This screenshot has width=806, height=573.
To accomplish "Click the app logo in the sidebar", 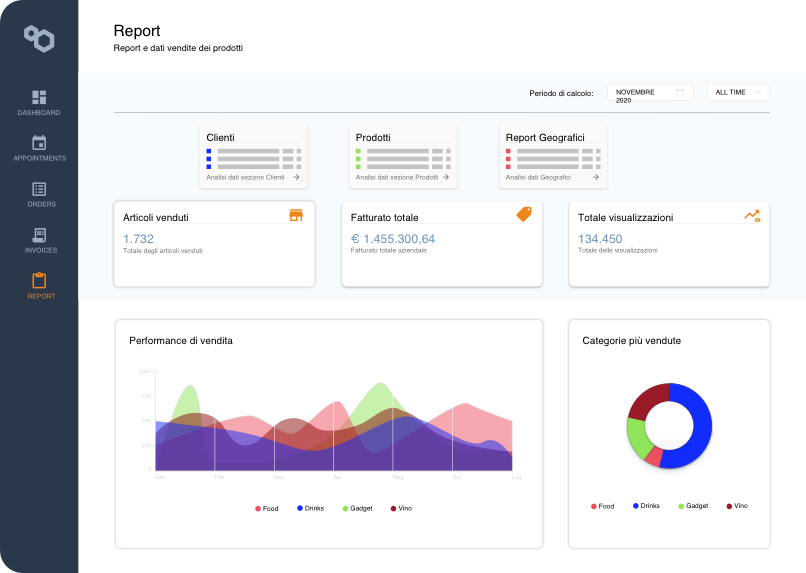I will [x=39, y=39].
